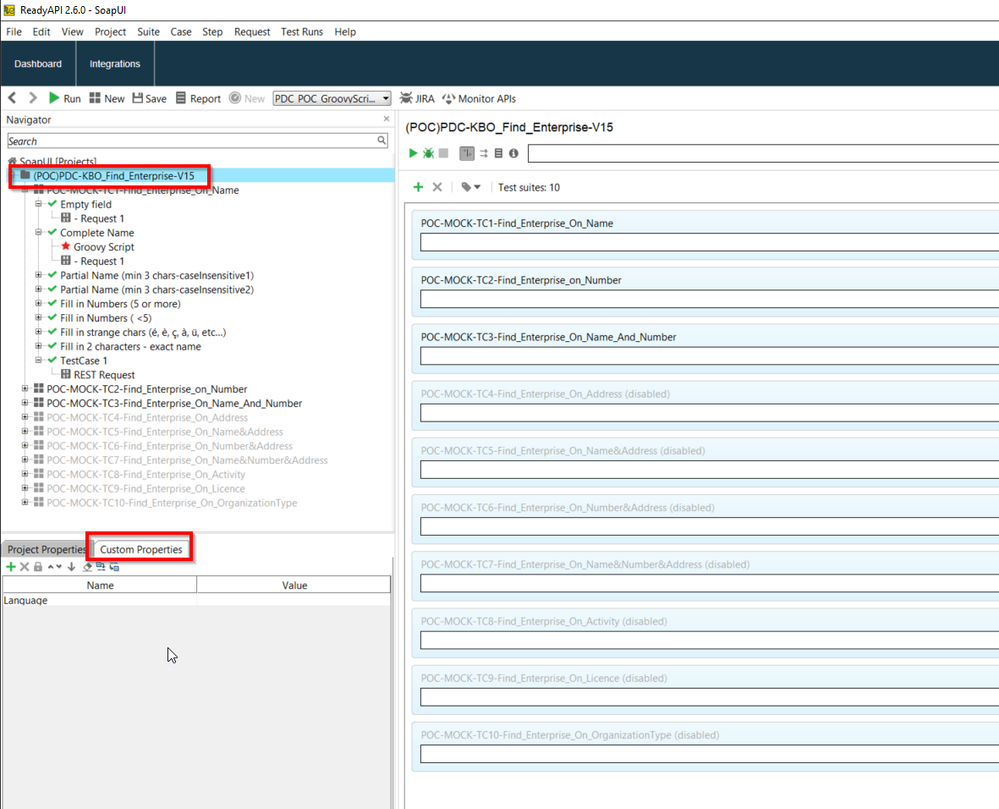Click the Report button in the toolbar

click(198, 98)
